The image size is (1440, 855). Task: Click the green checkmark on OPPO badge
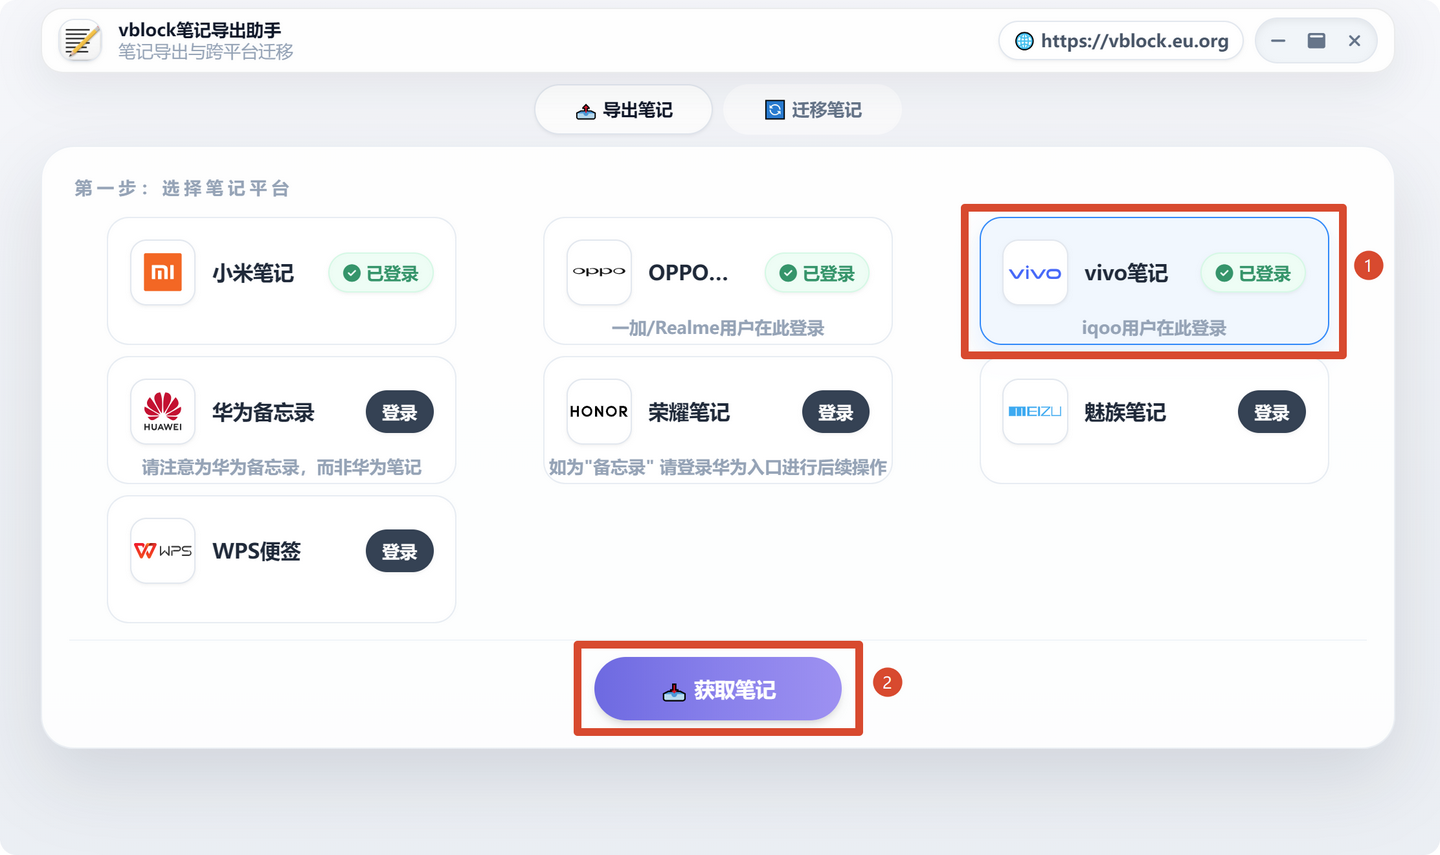pos(788,273)
